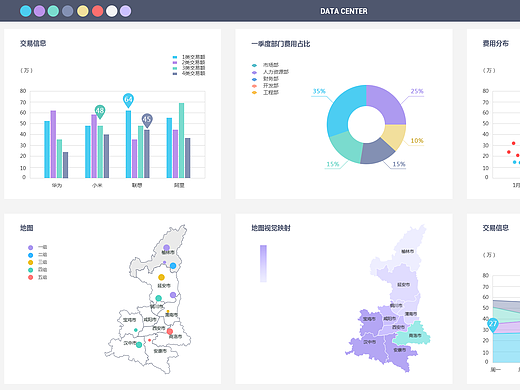Pick the teal theme color circle
This screenshot has width=520, height=390.
53,11
